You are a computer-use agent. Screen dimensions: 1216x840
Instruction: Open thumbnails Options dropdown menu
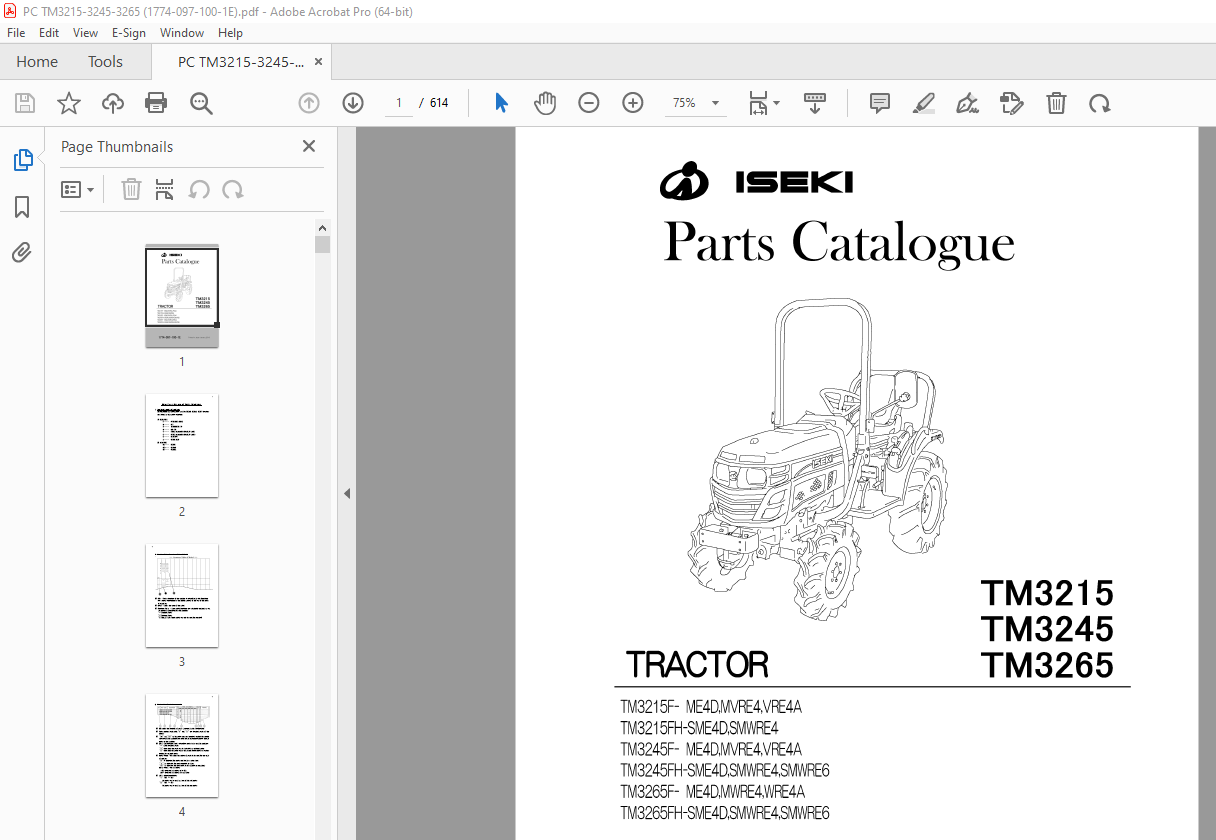(77, 190)
